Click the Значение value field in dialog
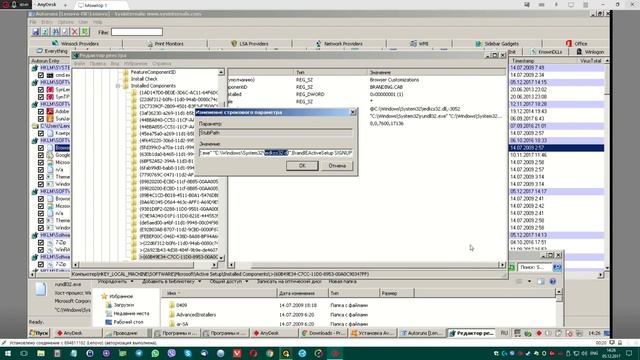This screenshot has height=360, width=640. (x=276, y=153)
